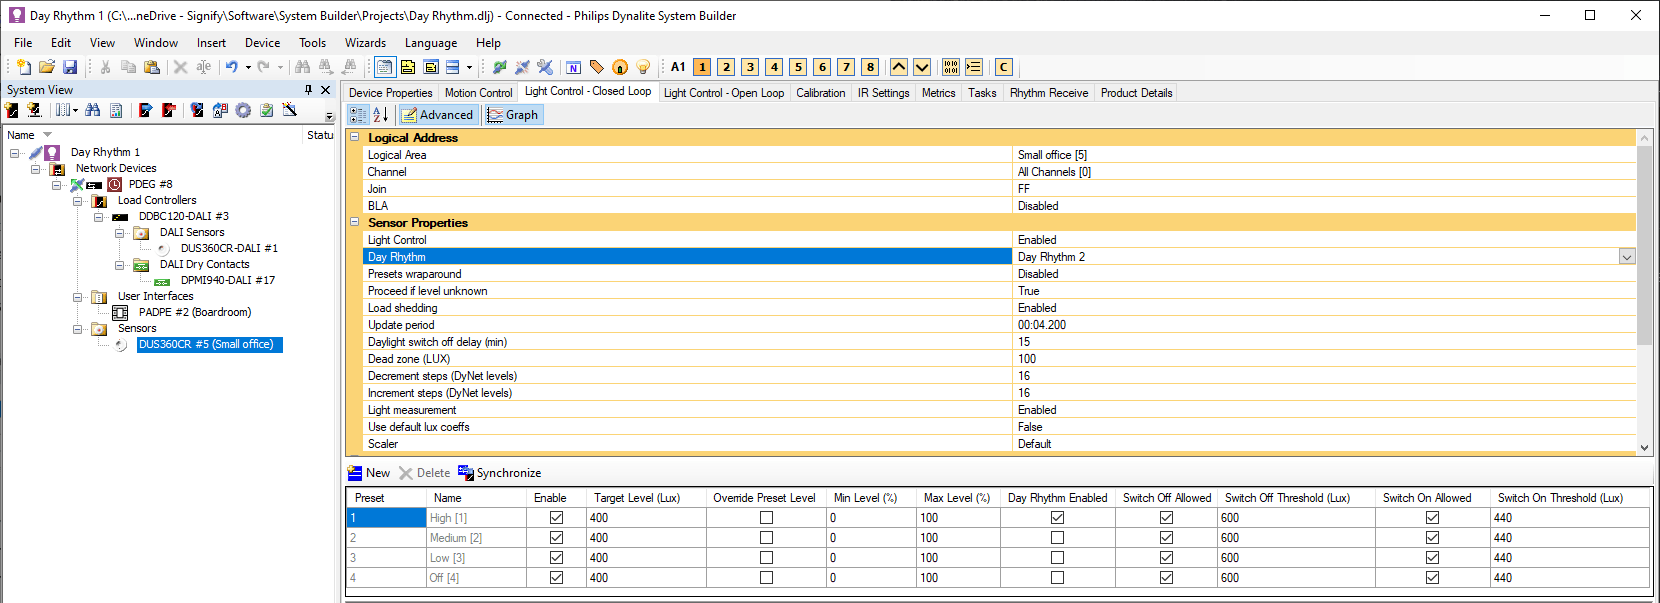
Task: Click the report chart icon in System View
Action: tap(116, 110)
